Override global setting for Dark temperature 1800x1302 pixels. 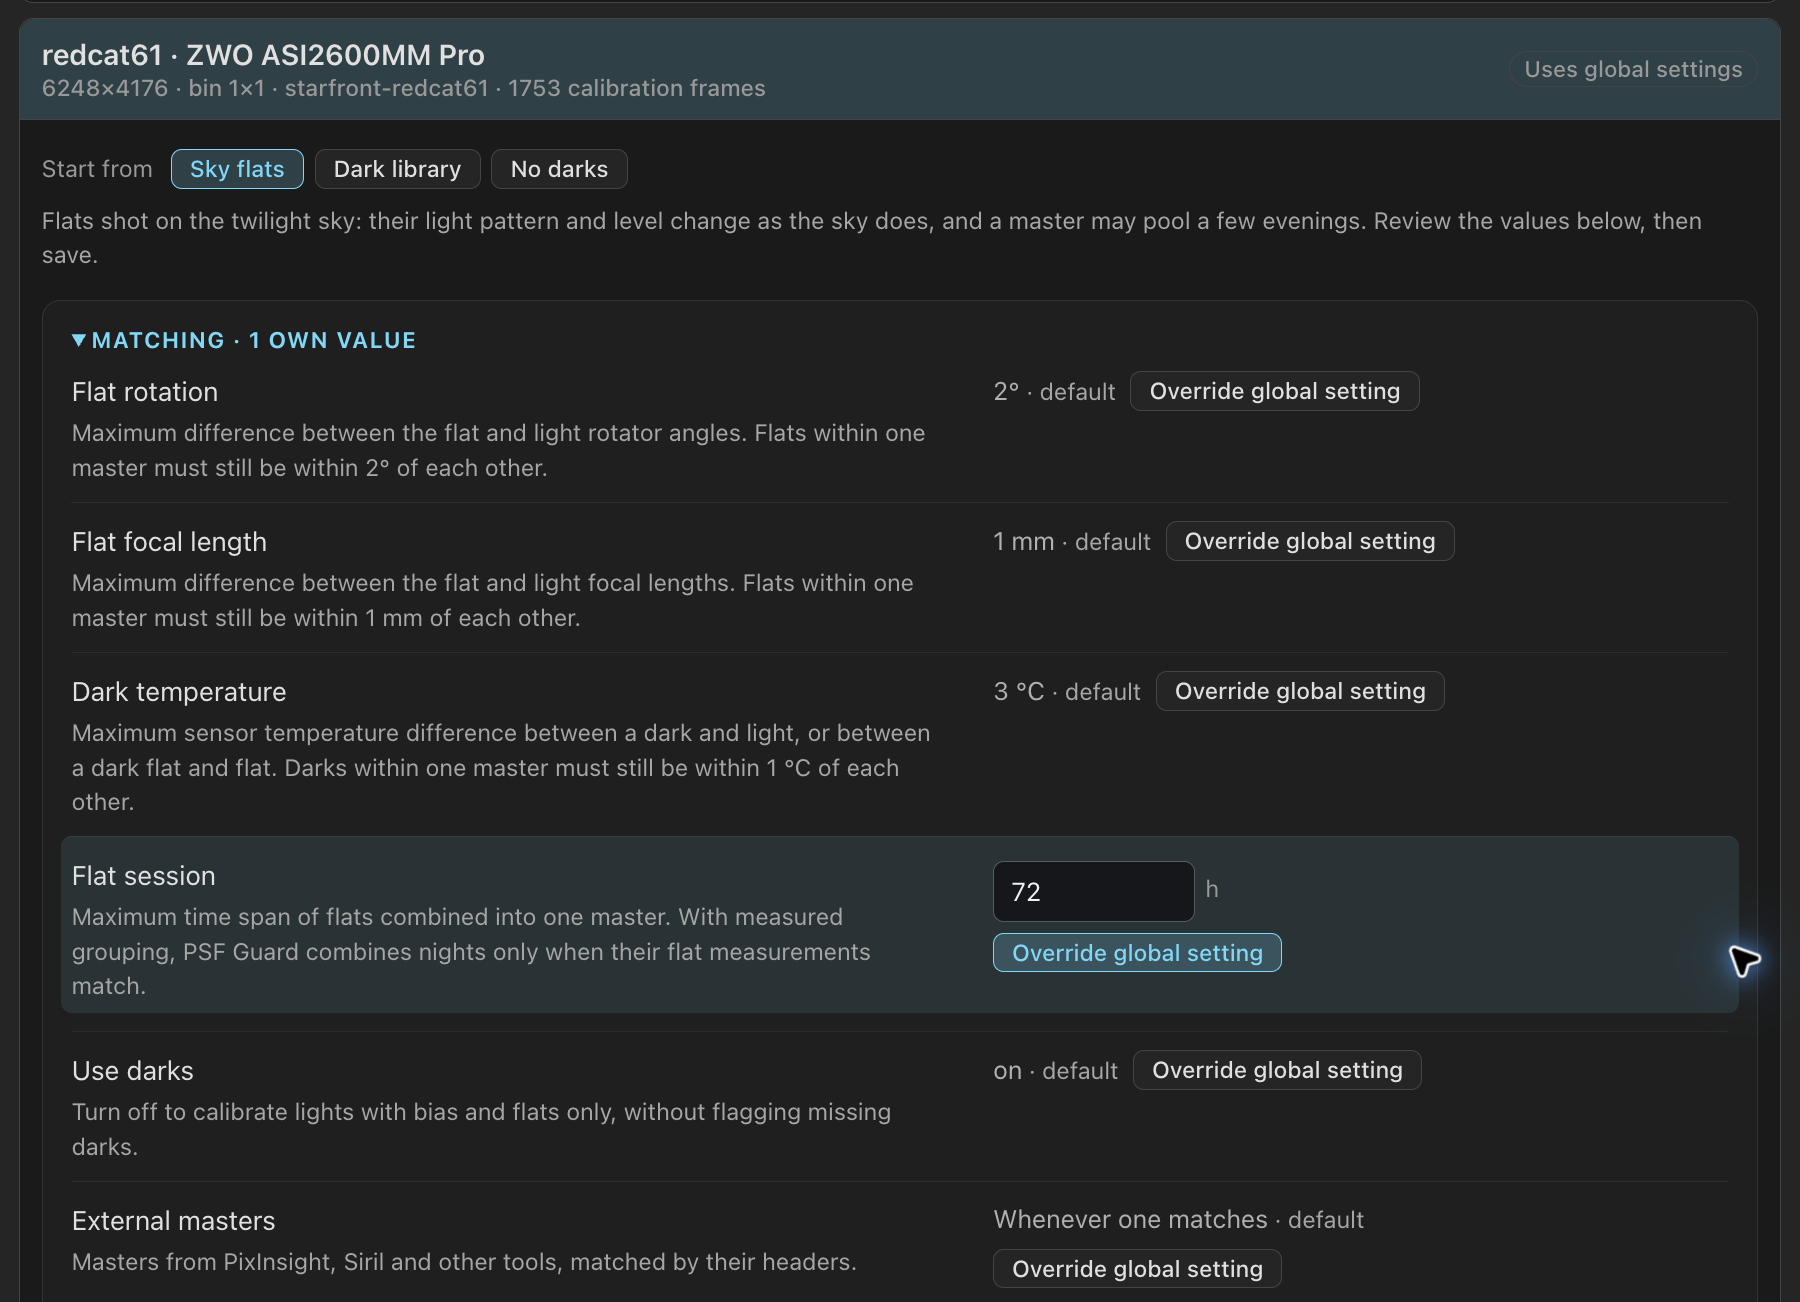pos(1300,691)
